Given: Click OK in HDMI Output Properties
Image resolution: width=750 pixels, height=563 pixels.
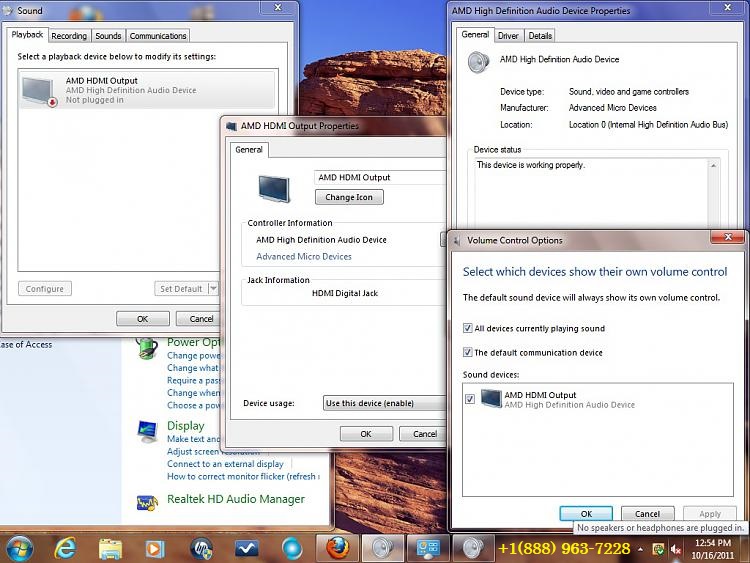Looking at the screenshot, I should [366, 434].
